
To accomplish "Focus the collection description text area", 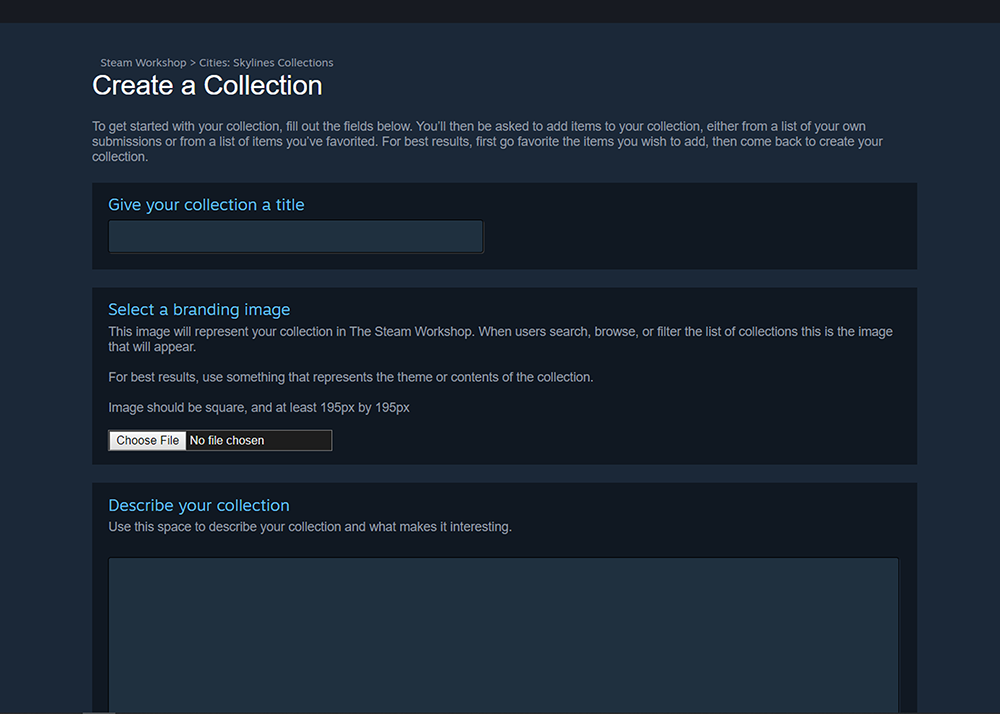I will (x=503, y=634).
